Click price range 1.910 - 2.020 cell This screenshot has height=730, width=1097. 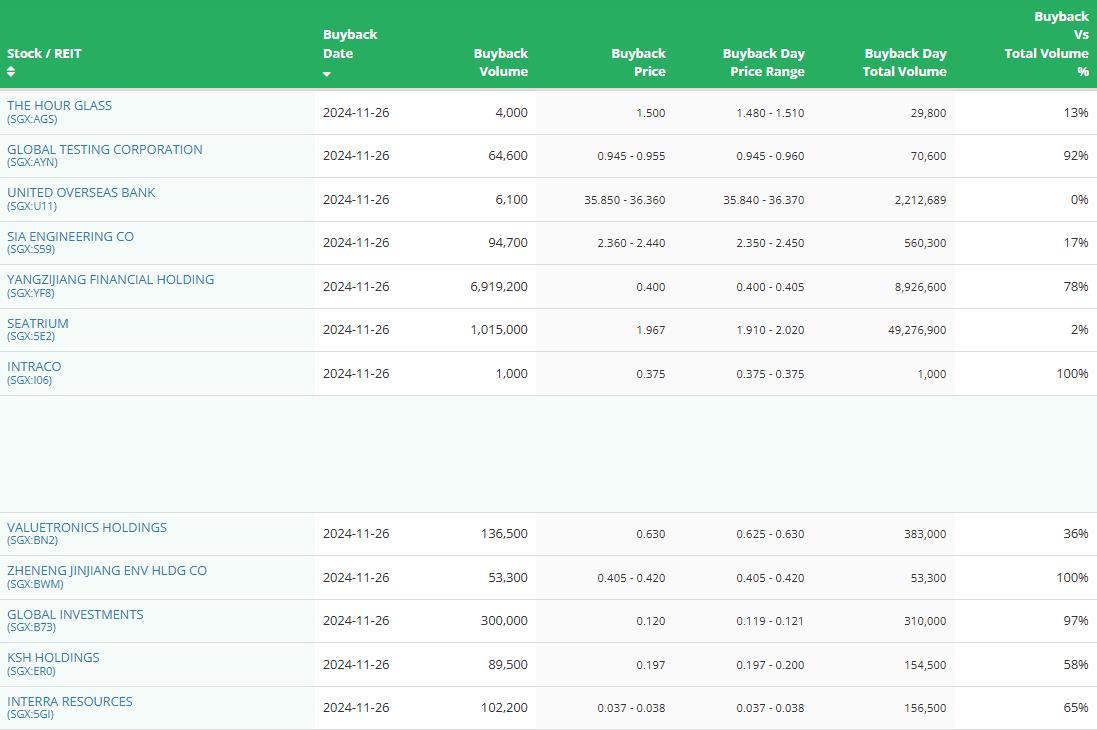[770, 330]
